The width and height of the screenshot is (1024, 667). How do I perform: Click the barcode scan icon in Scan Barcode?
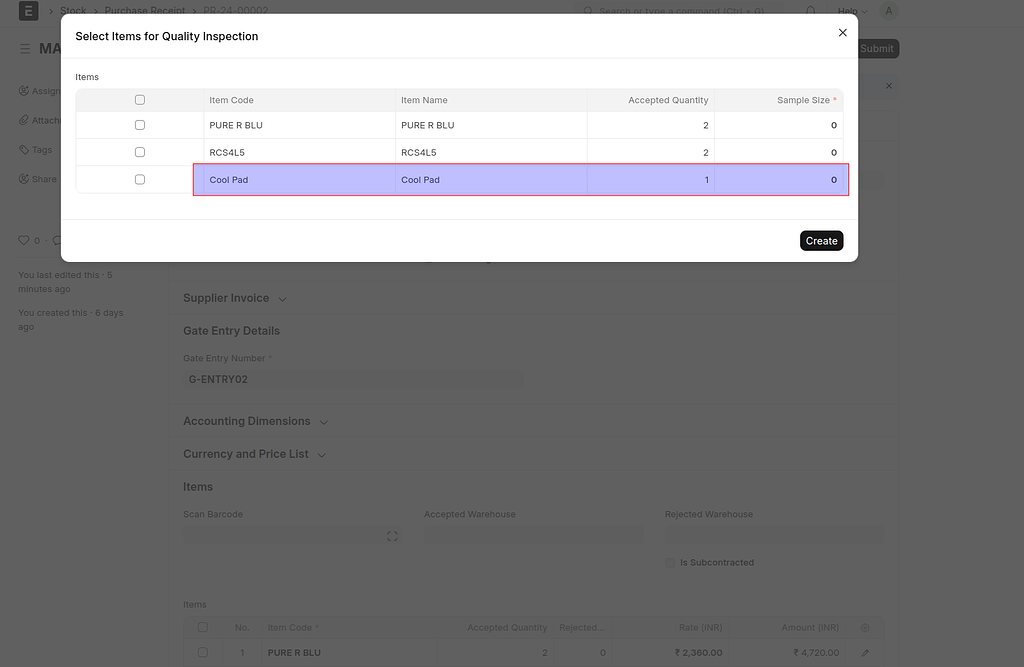click(x=392, y=536)
